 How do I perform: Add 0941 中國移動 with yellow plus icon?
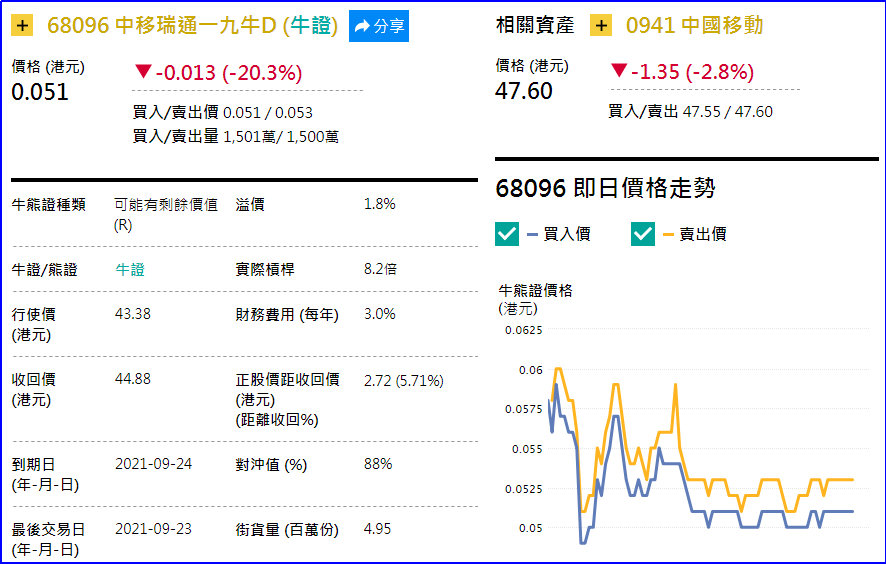601,25
